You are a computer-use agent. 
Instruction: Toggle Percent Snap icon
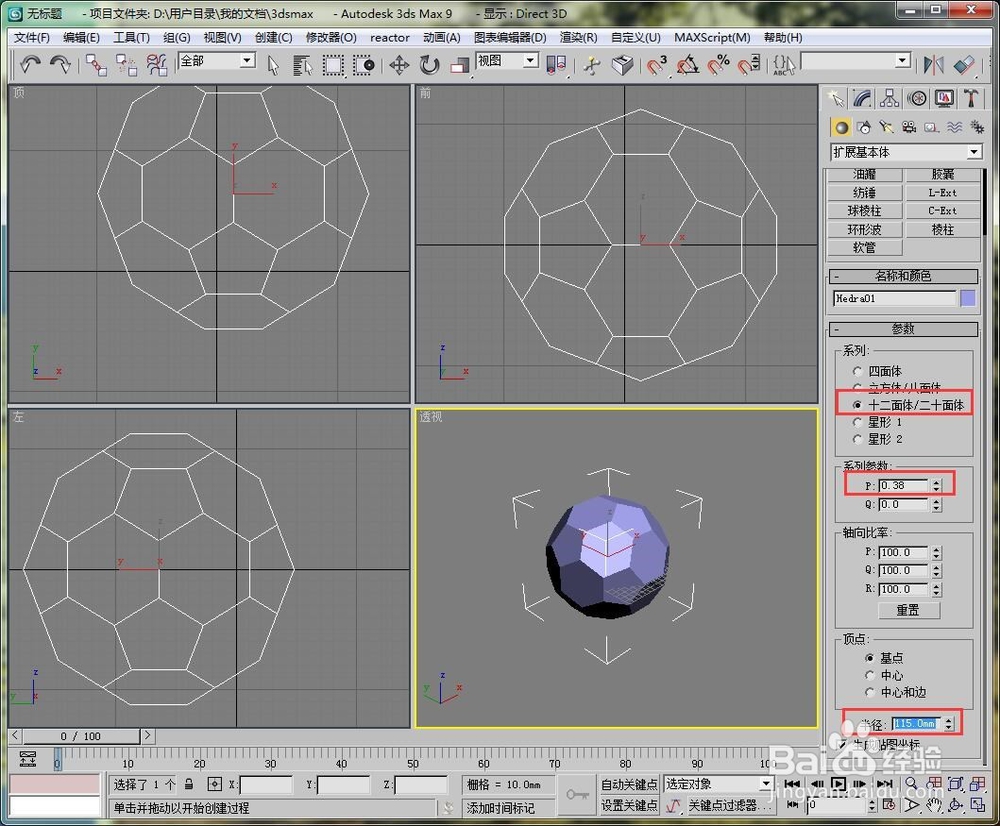tap(718, 65)
